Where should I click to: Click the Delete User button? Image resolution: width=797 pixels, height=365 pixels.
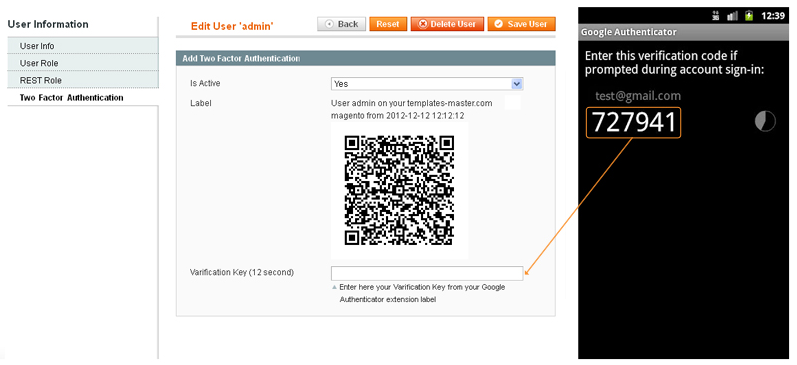tap(447, 24)
